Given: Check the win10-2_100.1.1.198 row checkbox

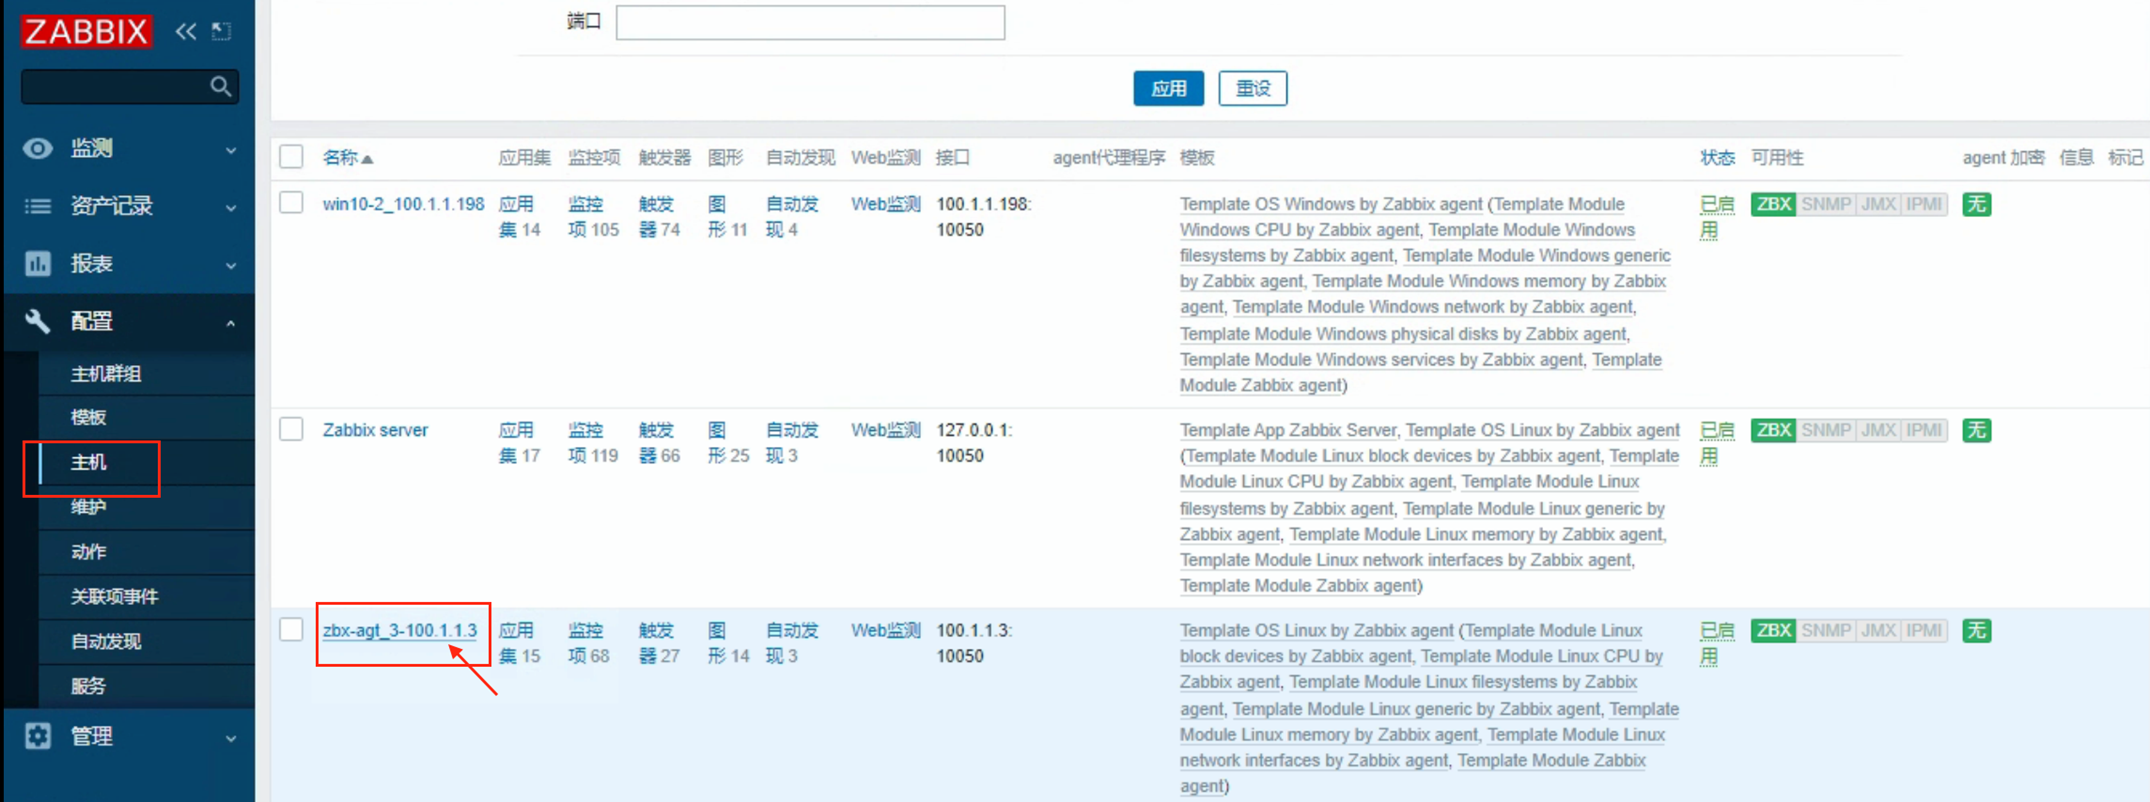Looking at the screenshot, I should tap(291, 203).
